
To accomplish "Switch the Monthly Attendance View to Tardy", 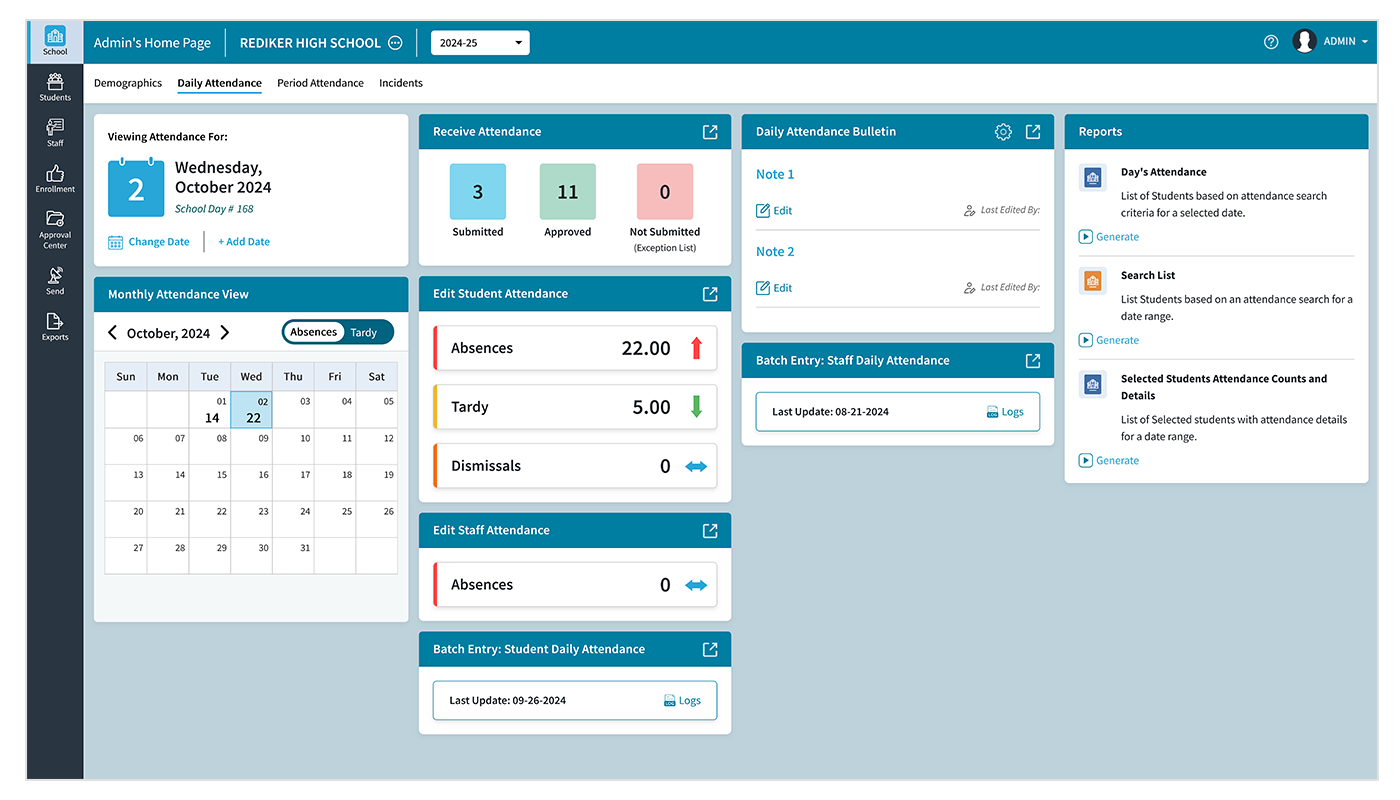I will point(364,331).
